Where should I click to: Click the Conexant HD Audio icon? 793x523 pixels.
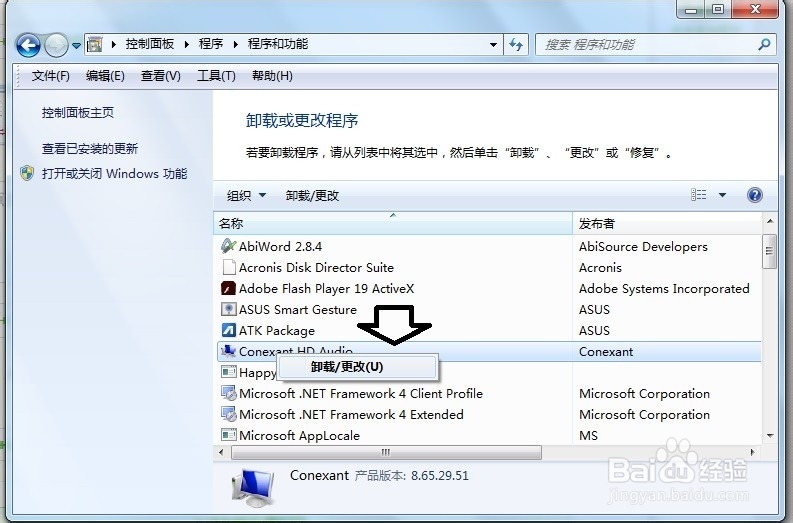click(229, 351)
